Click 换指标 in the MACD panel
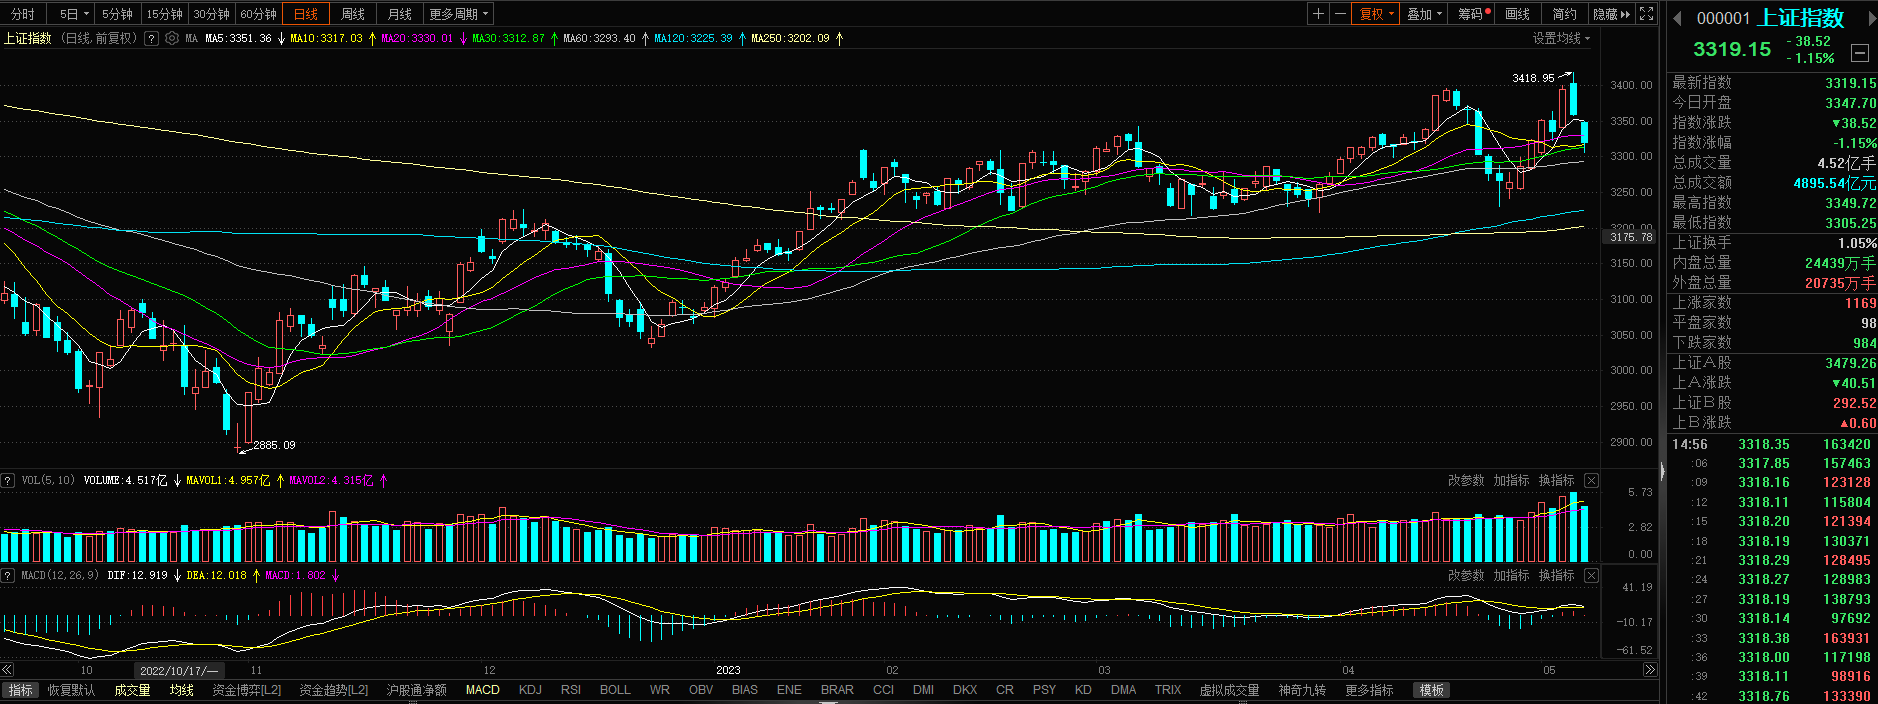Viewport: 1878px width, 704px height. [1556, 575]
